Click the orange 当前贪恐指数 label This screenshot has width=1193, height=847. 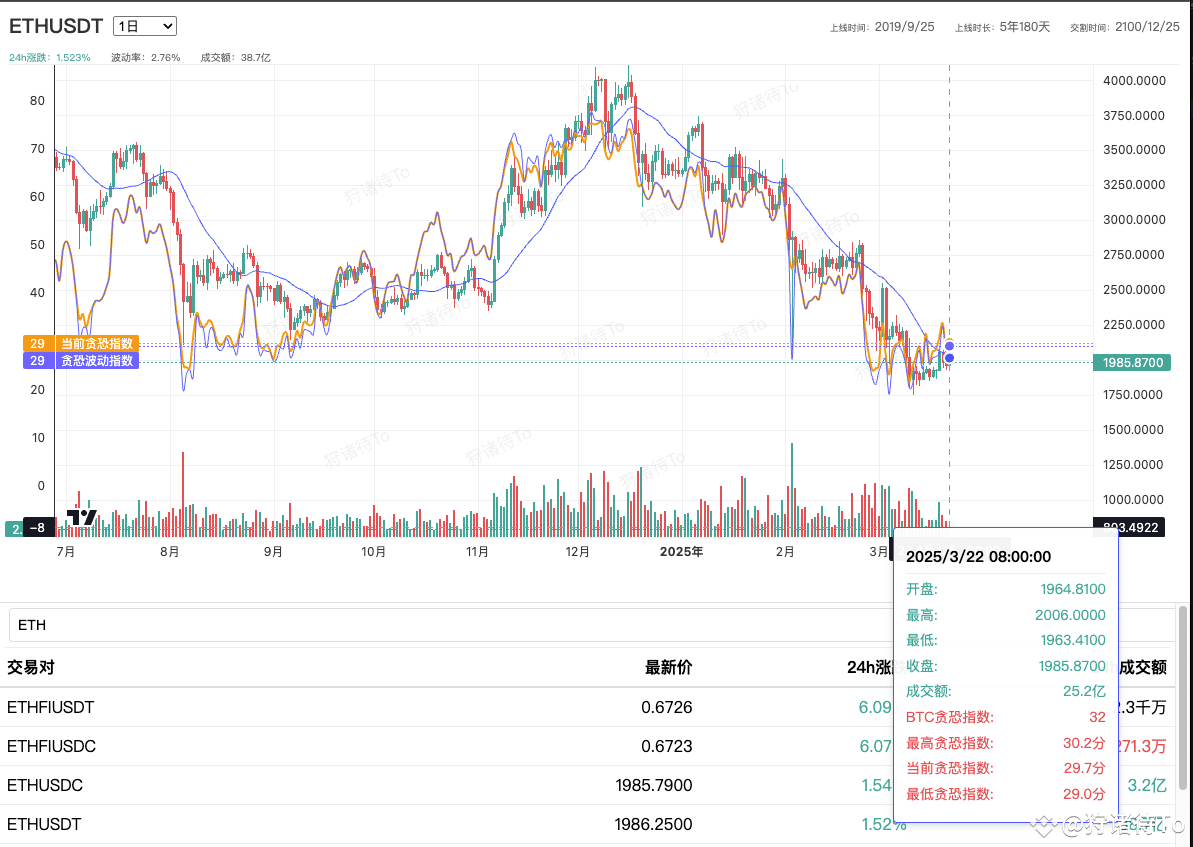point(95,344)
